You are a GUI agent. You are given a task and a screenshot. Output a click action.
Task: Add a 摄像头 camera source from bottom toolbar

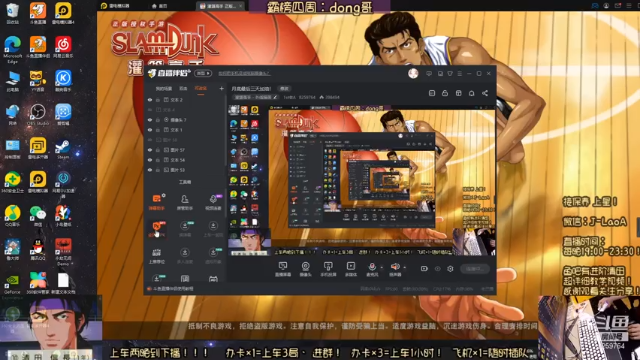tap(305, 269)
